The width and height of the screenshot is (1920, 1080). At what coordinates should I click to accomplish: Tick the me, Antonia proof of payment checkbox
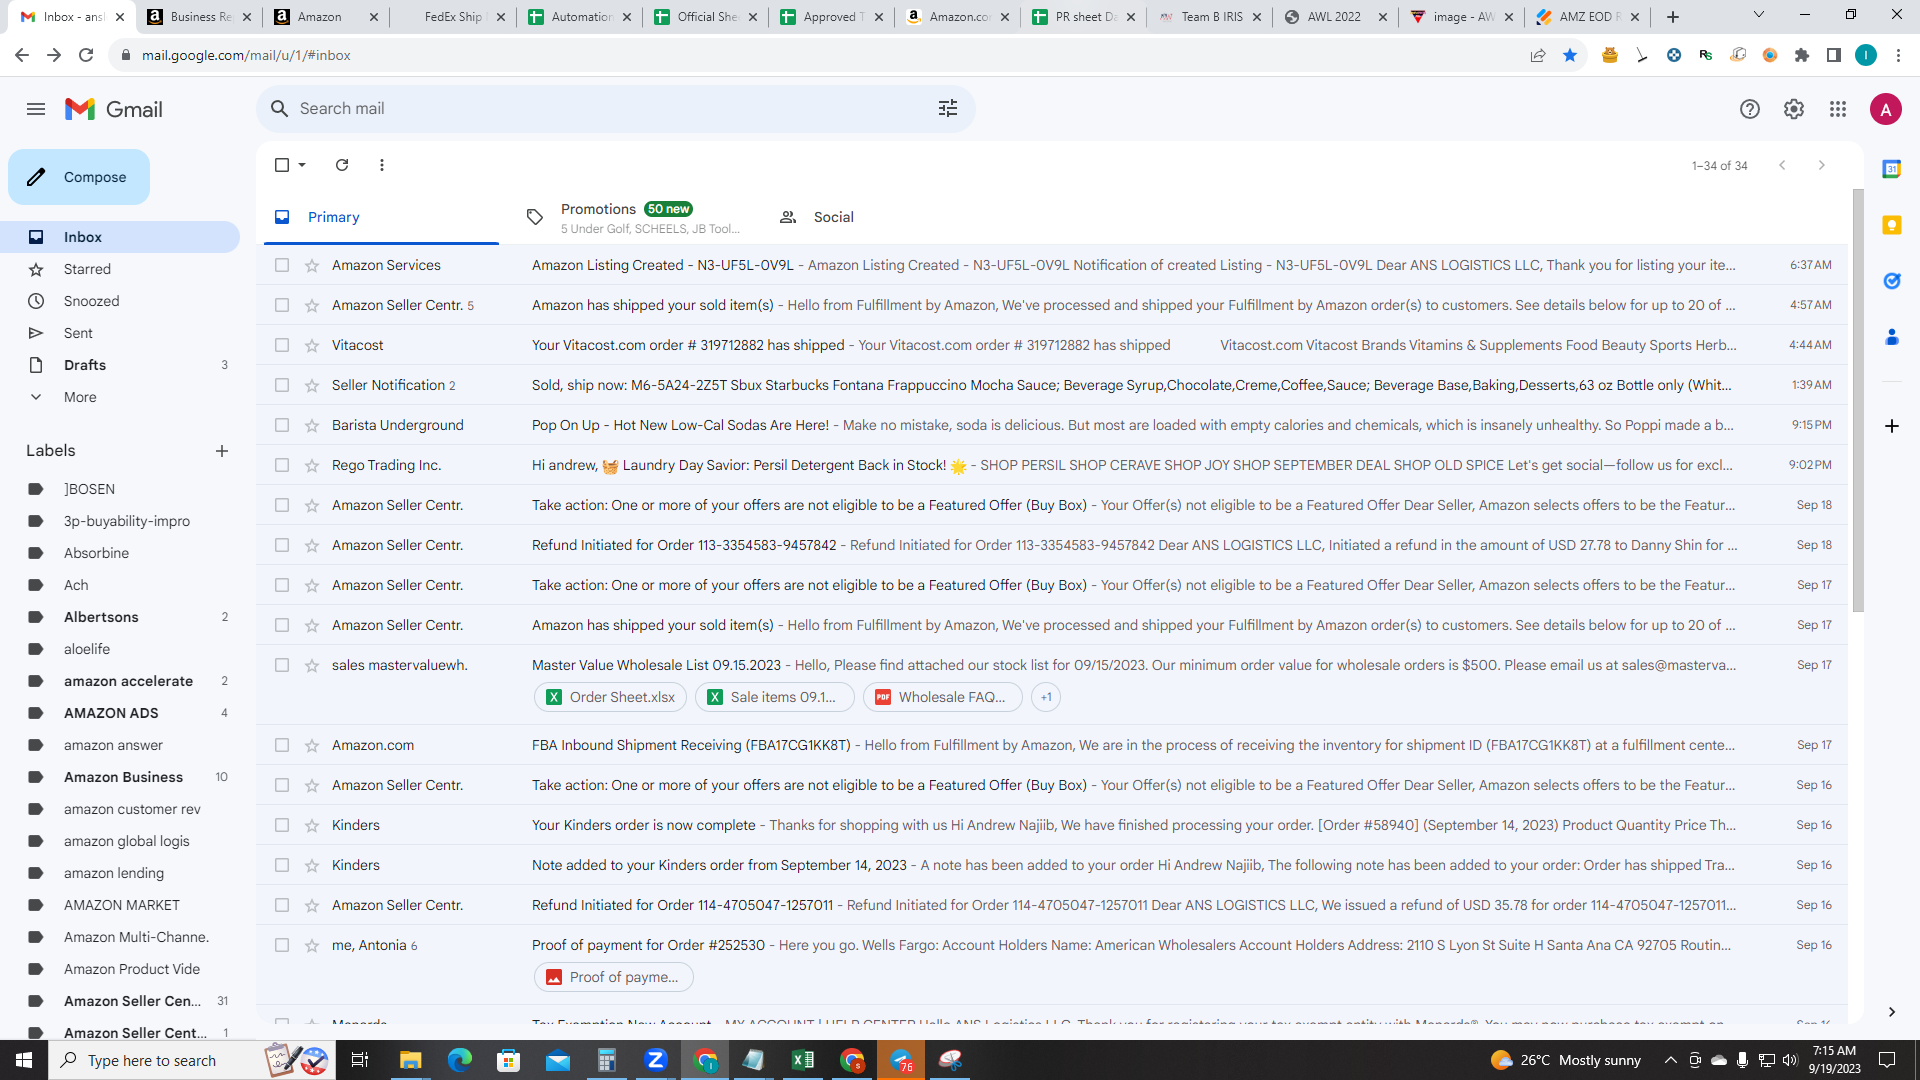pos(282,945)
